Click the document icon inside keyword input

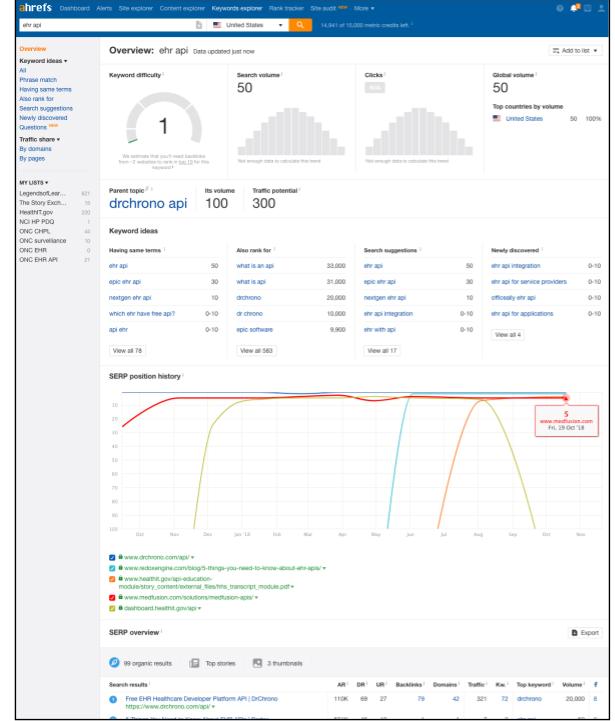point(199,25)
